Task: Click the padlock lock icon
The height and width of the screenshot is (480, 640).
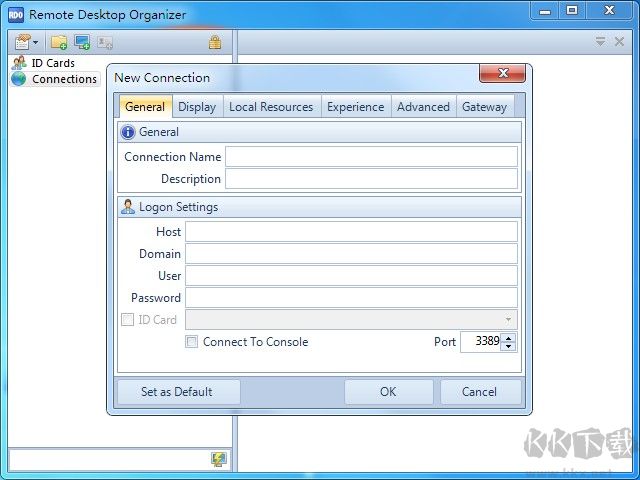Action: tap(215, 42)
